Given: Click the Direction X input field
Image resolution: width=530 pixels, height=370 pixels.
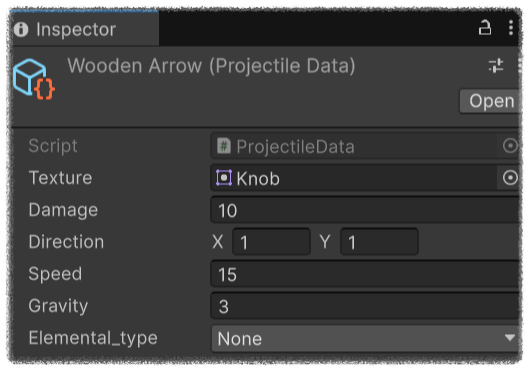Looking at the screenshot, I should pos(271,242).
